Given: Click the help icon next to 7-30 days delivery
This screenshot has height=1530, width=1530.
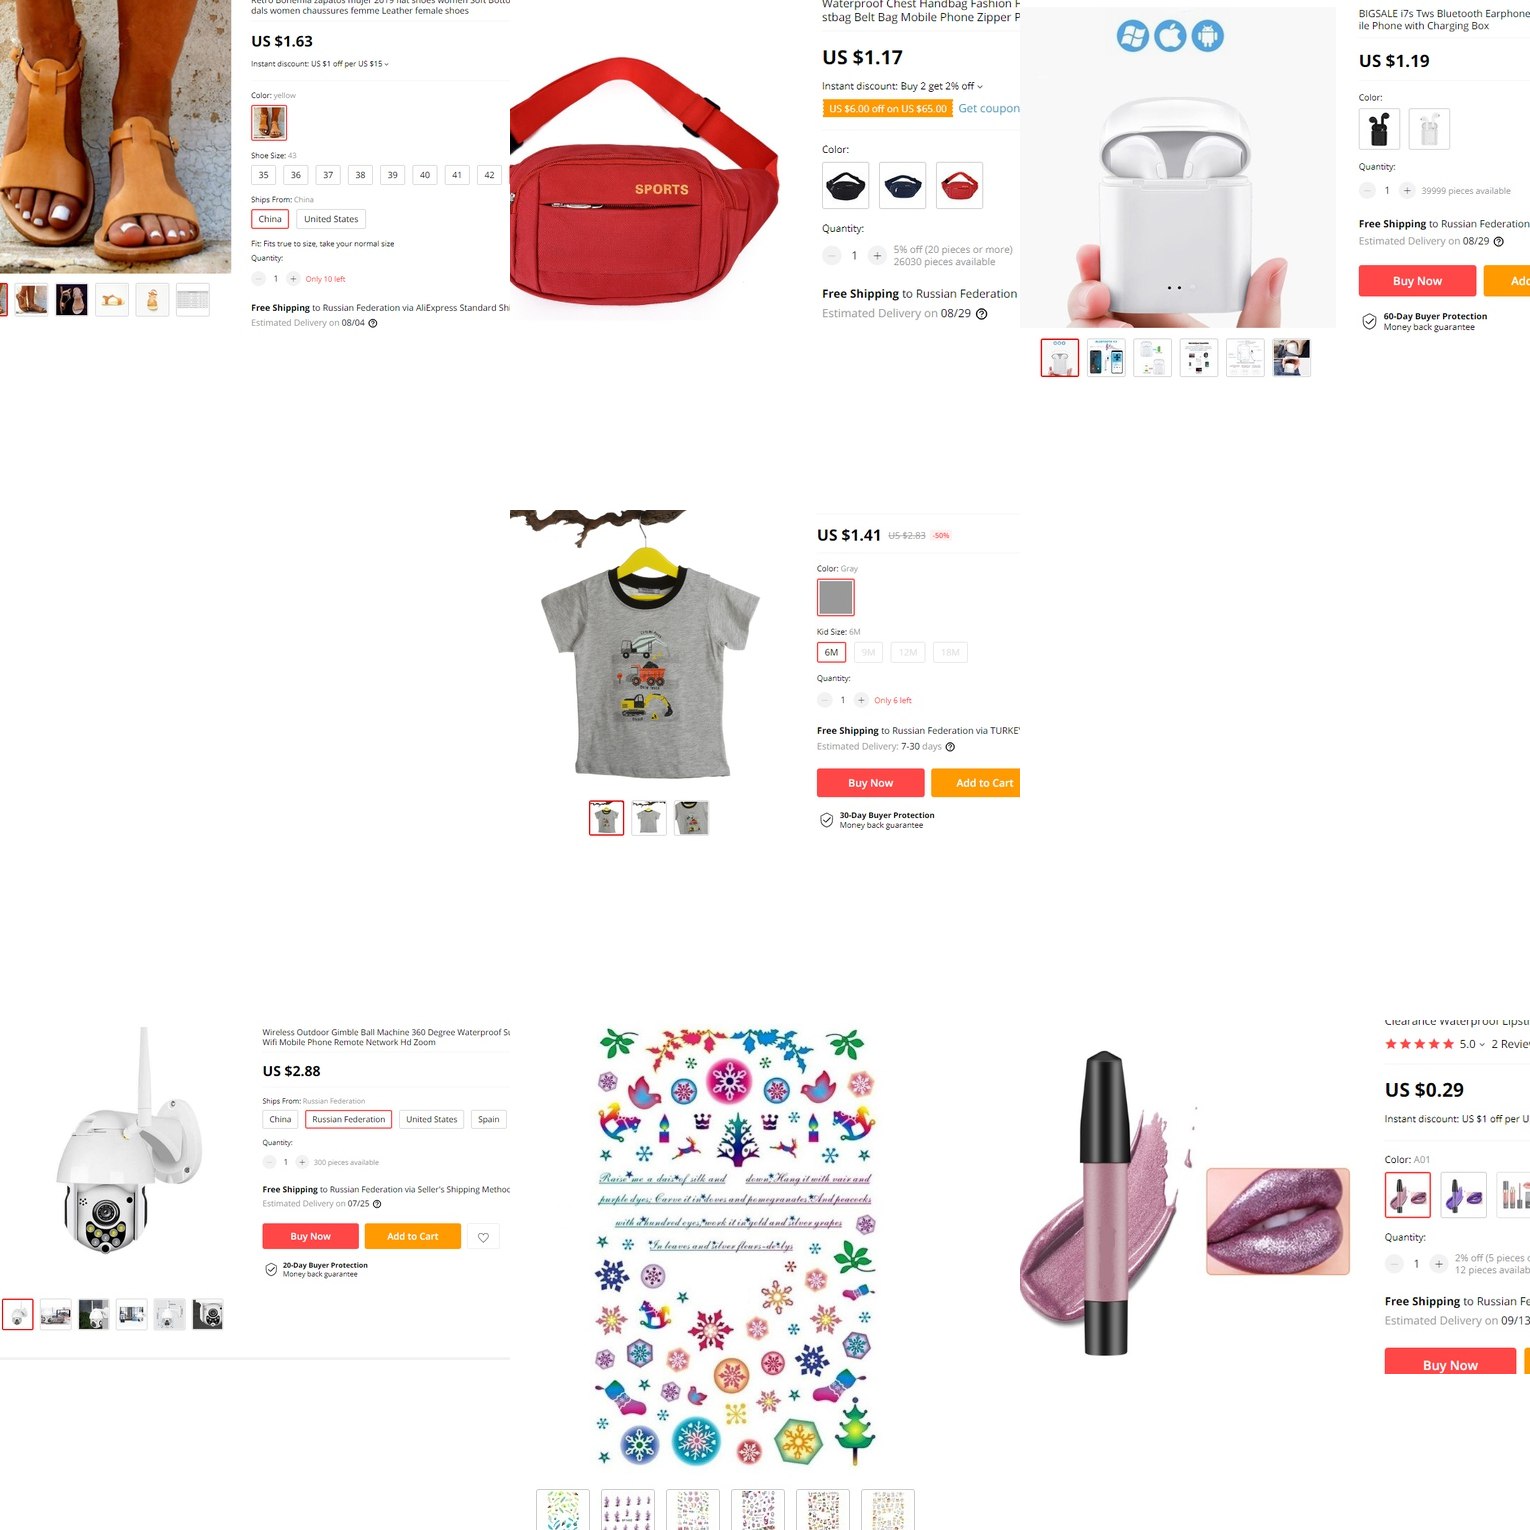Looking at the screenshot, I should pyautogui.click(x=950, y=747).
